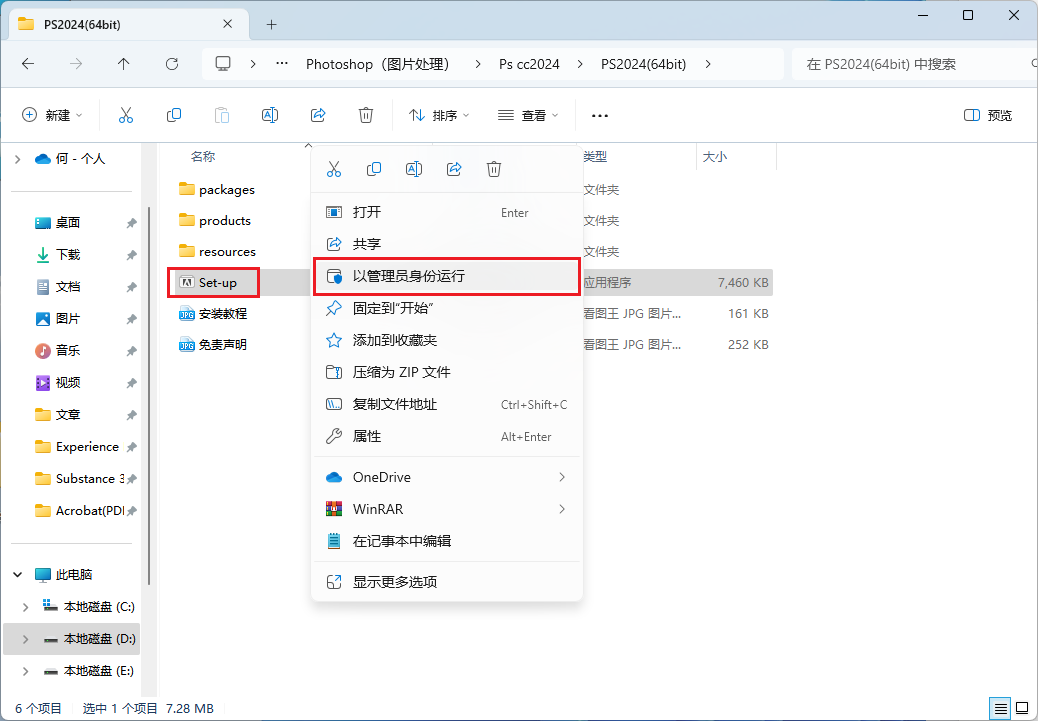Image resolution: width=1038 pixels, height=721 pixels.
Task: Sort by the 大小 column header
Action: tap(714, 157)
